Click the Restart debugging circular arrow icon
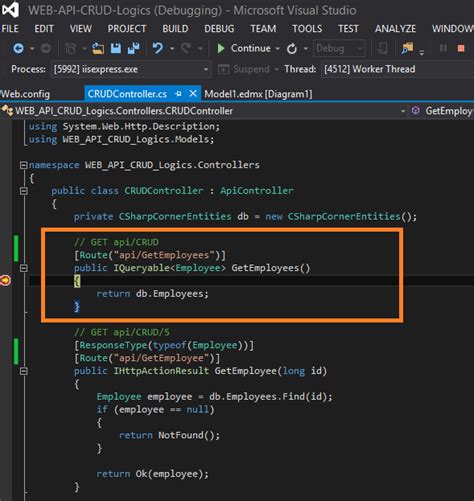This screenshot has height=501, width=474. (x=292, y=49)
